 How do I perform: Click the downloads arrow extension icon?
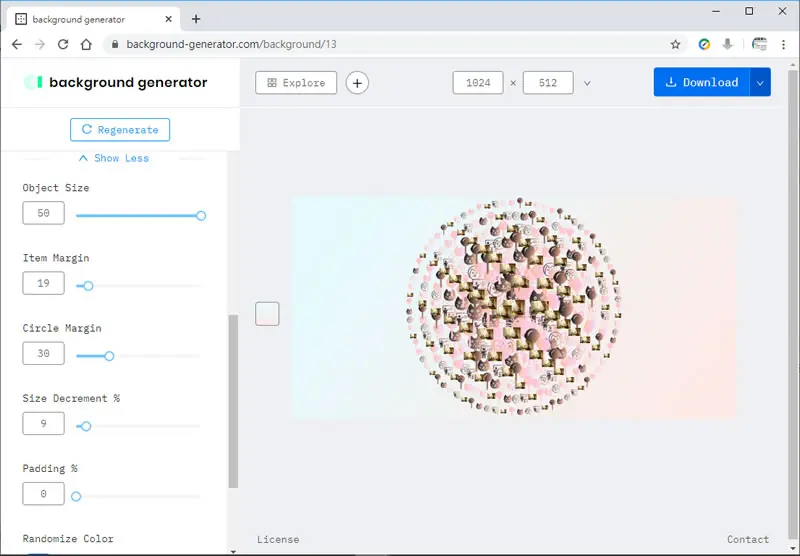pos(728,44)
